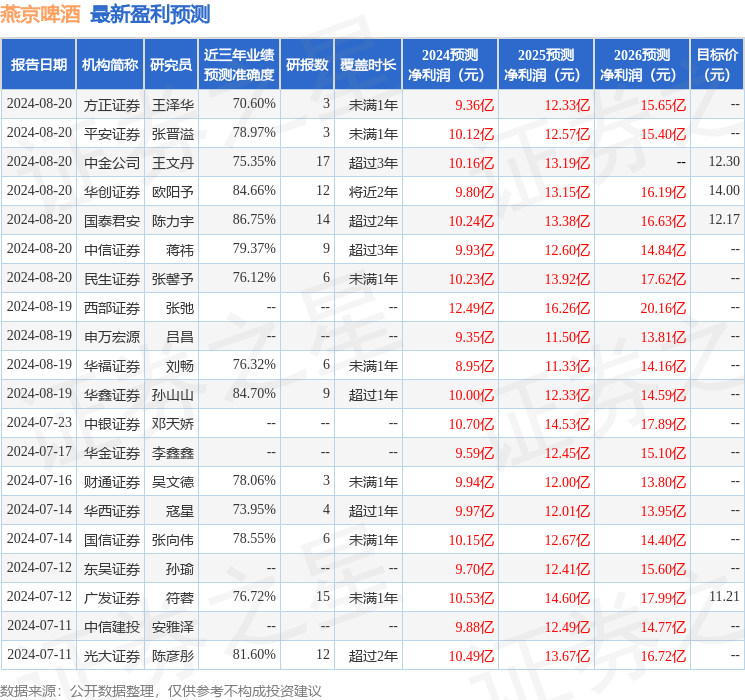Viewport: 745px width, 700px height.
Task: Select 中信建投 institution cell
Action: 112,627
